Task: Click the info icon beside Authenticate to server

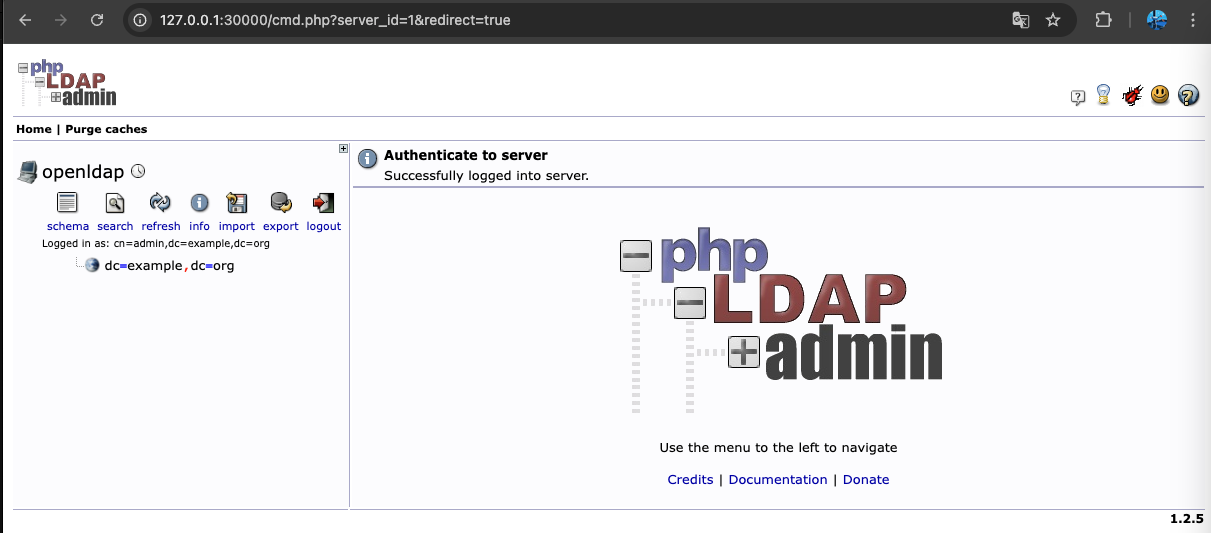Action: [368, 159]
